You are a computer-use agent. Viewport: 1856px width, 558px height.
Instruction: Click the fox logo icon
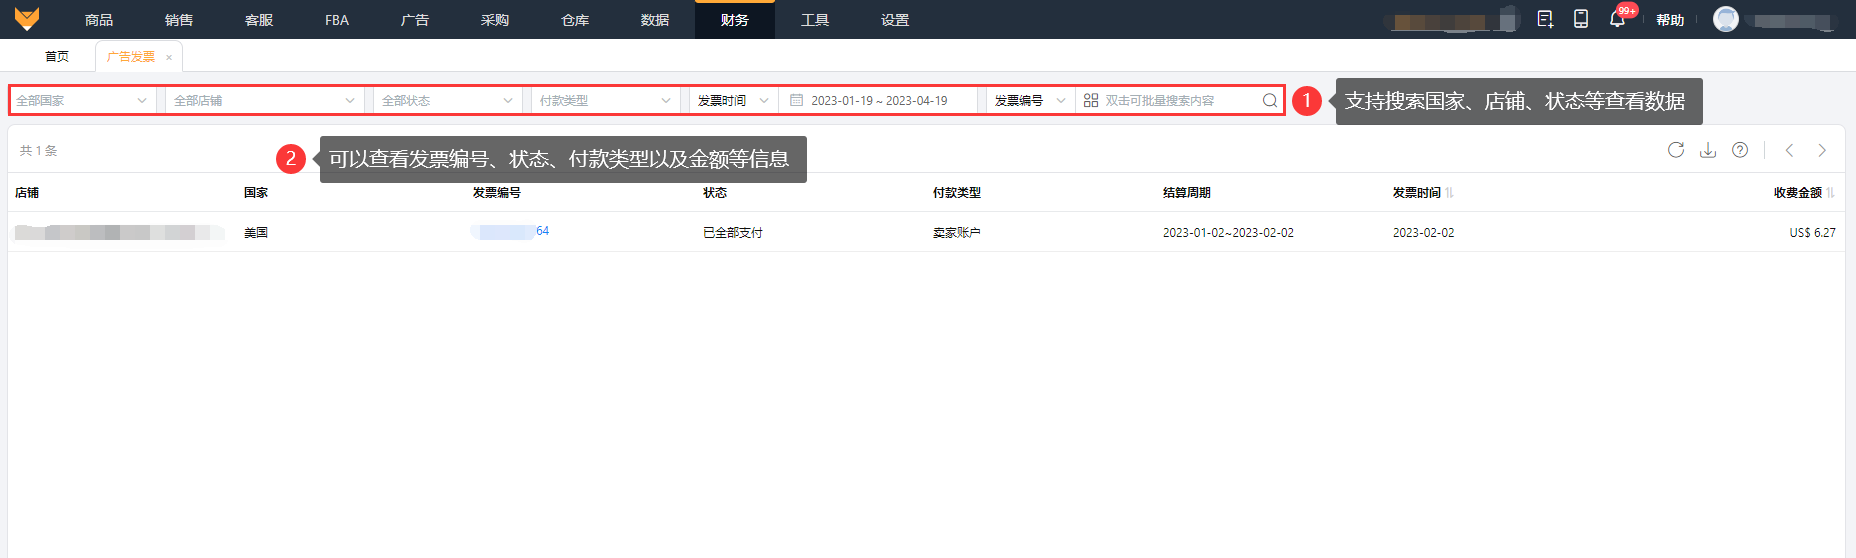(27, 19)
